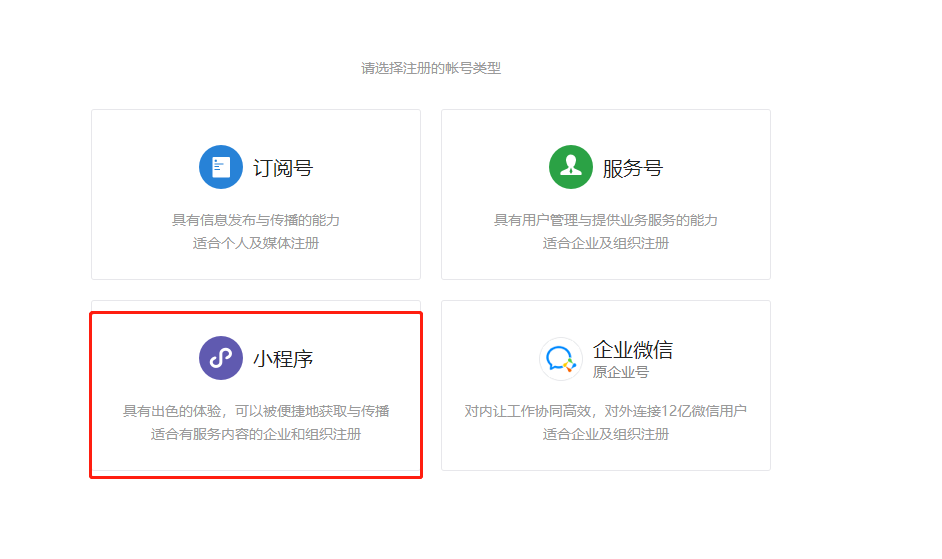The image size is (942, 559).
Task: Select the 服务号 title text
Action: click(x=632, y=168)
